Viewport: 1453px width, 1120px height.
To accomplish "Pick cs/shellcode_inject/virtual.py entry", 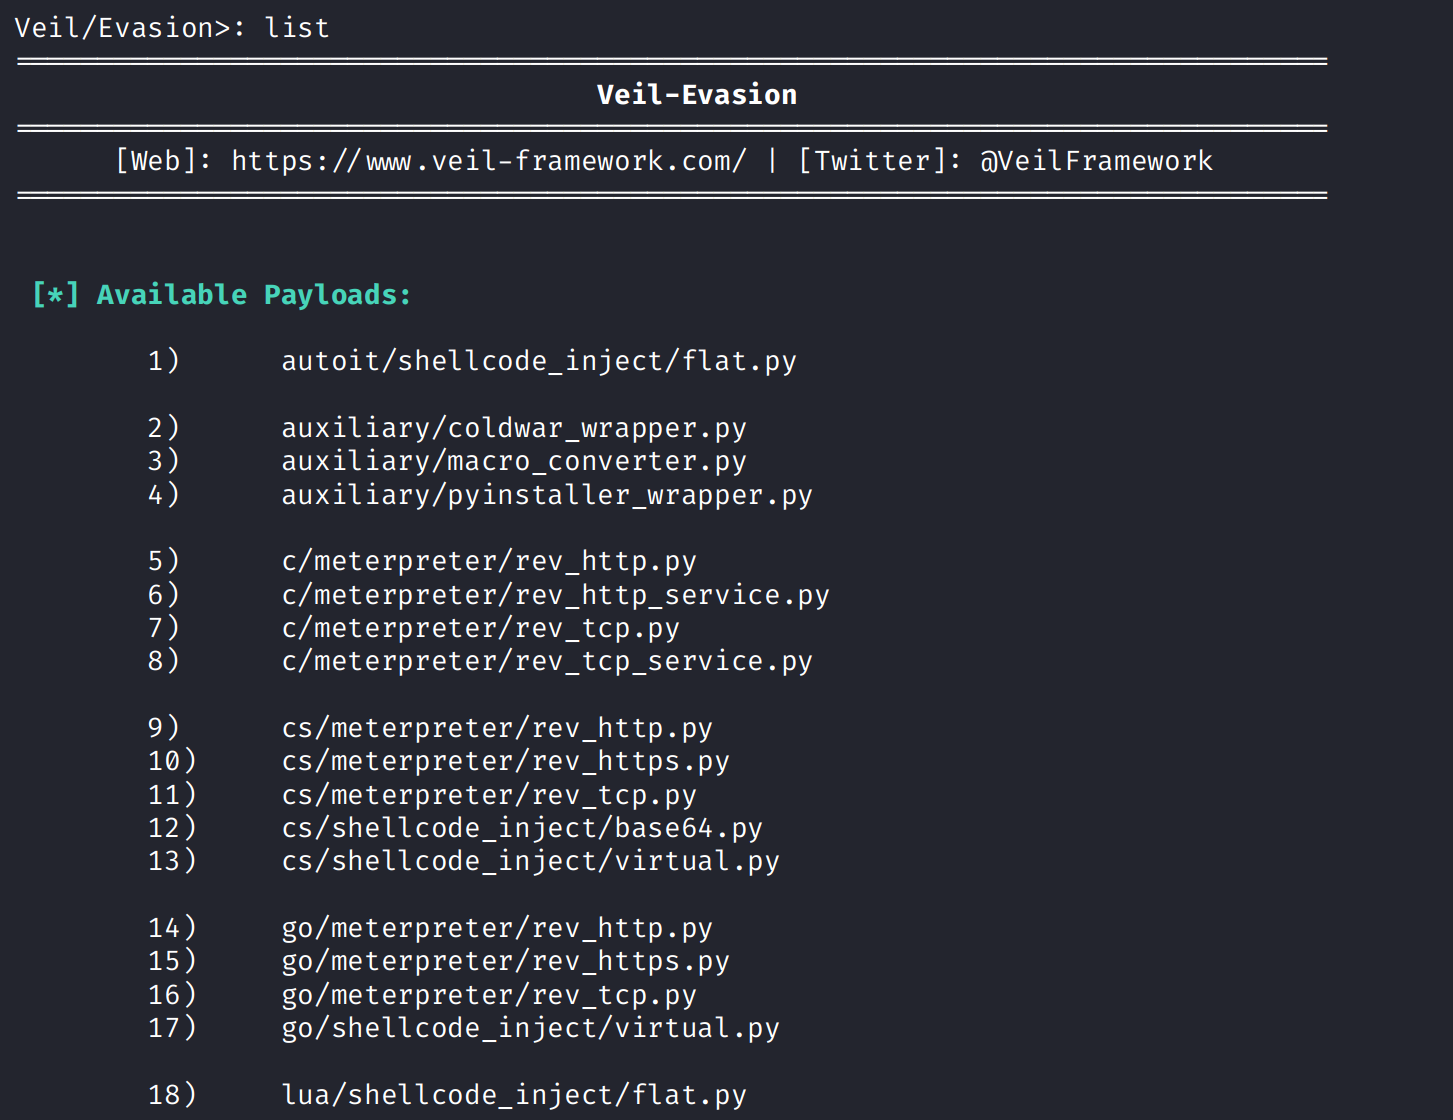I will click(530, 861).
